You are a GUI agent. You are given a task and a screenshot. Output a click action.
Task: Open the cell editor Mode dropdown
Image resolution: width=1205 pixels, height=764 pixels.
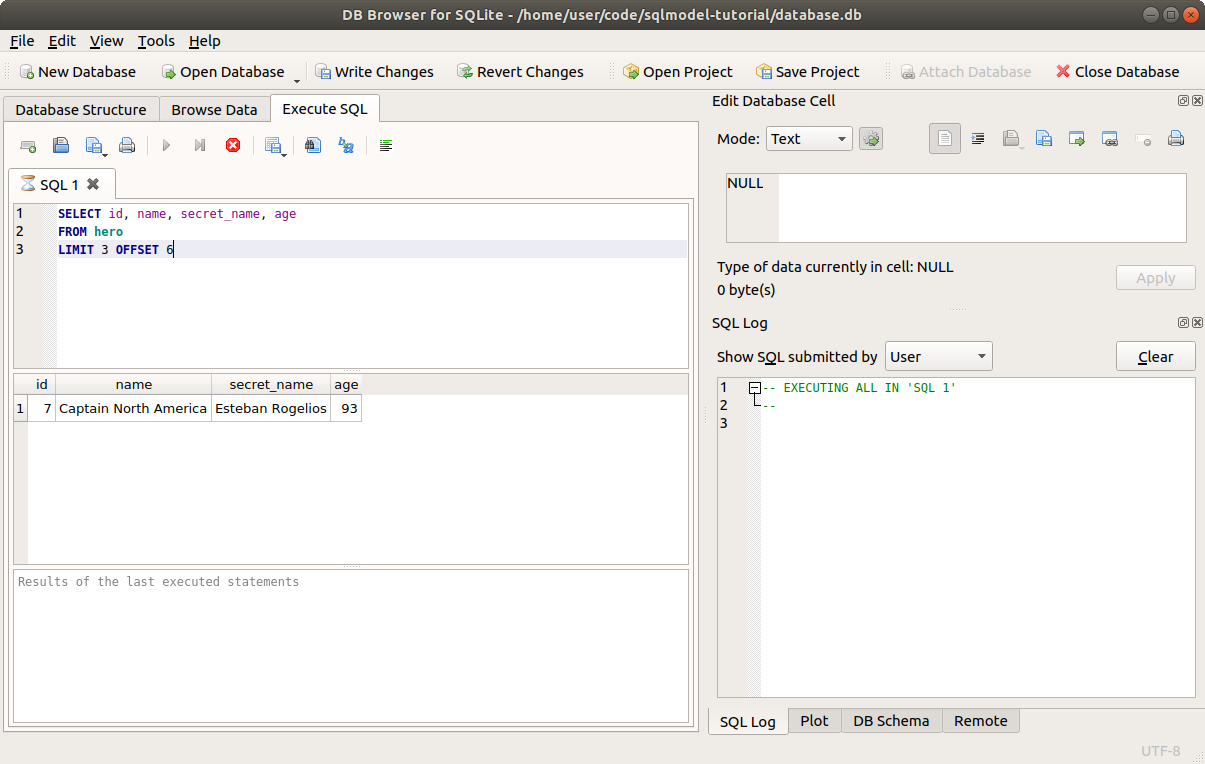tap(808, 138)
